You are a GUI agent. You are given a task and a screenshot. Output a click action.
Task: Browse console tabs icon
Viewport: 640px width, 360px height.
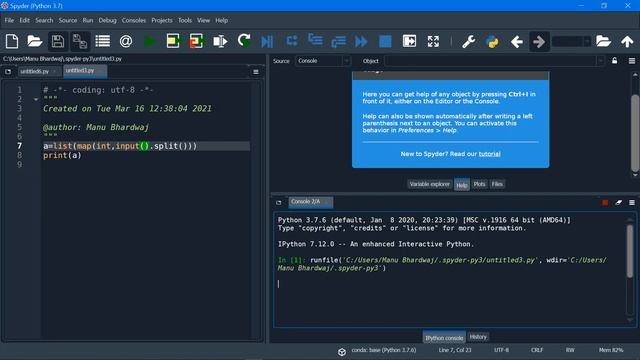click(279, 202)
